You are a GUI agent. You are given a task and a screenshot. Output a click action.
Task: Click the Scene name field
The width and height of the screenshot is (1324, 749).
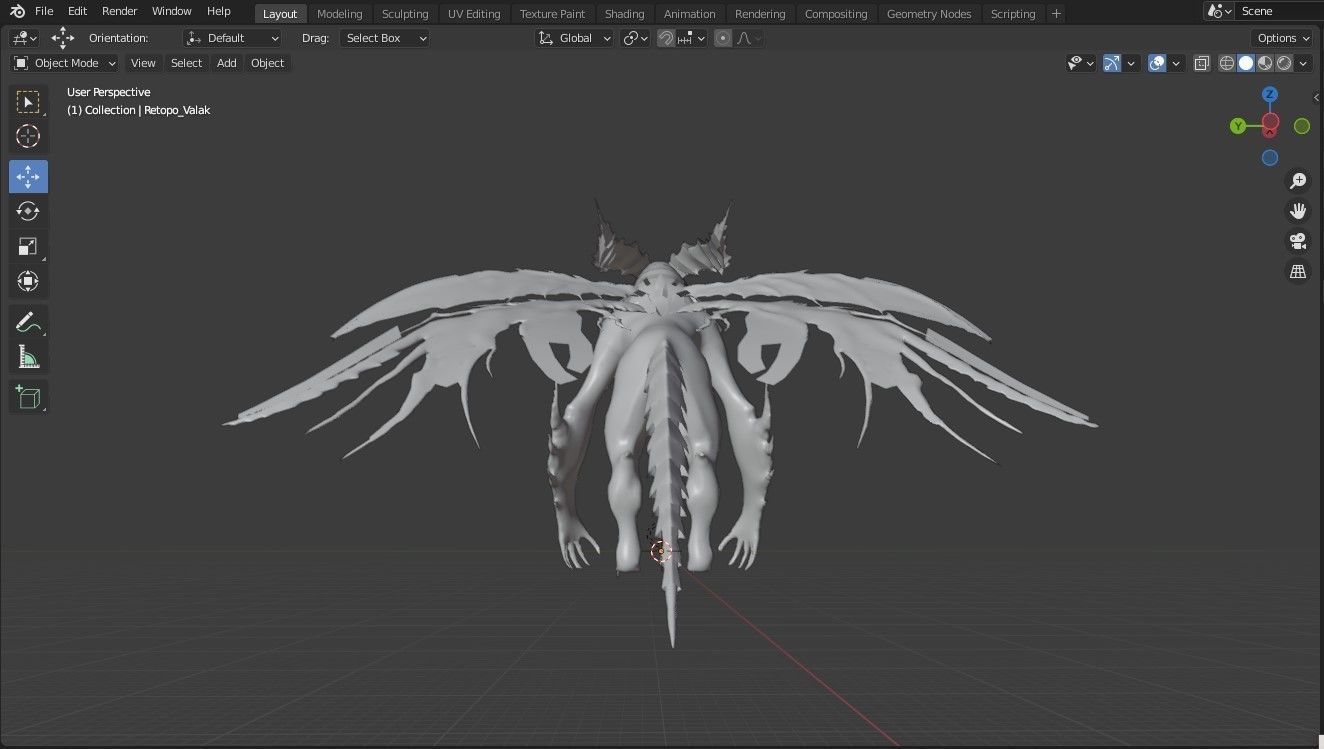coord(1278,11)
